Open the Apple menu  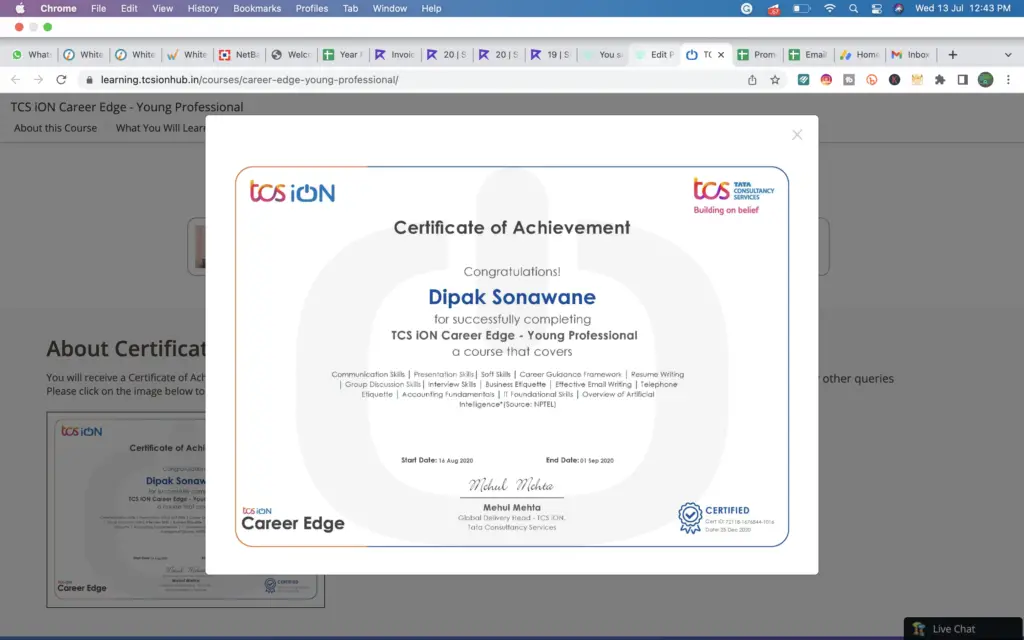(x=20, y=8)
